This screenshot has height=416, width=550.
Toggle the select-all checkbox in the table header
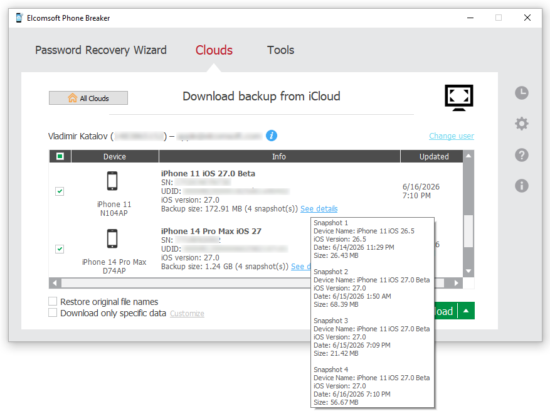pyautogui.click(x=60, y=156)
